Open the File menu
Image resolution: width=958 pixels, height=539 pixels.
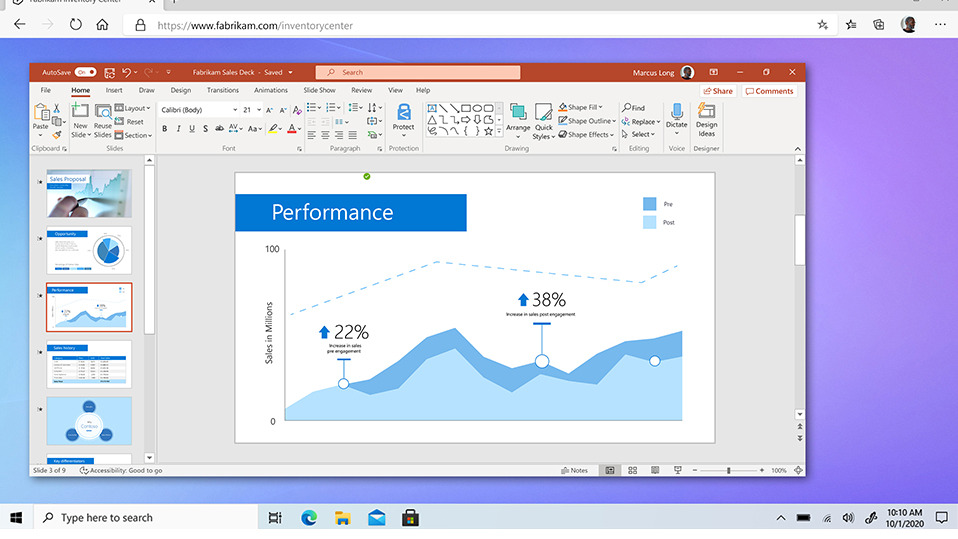pos(46,90)
